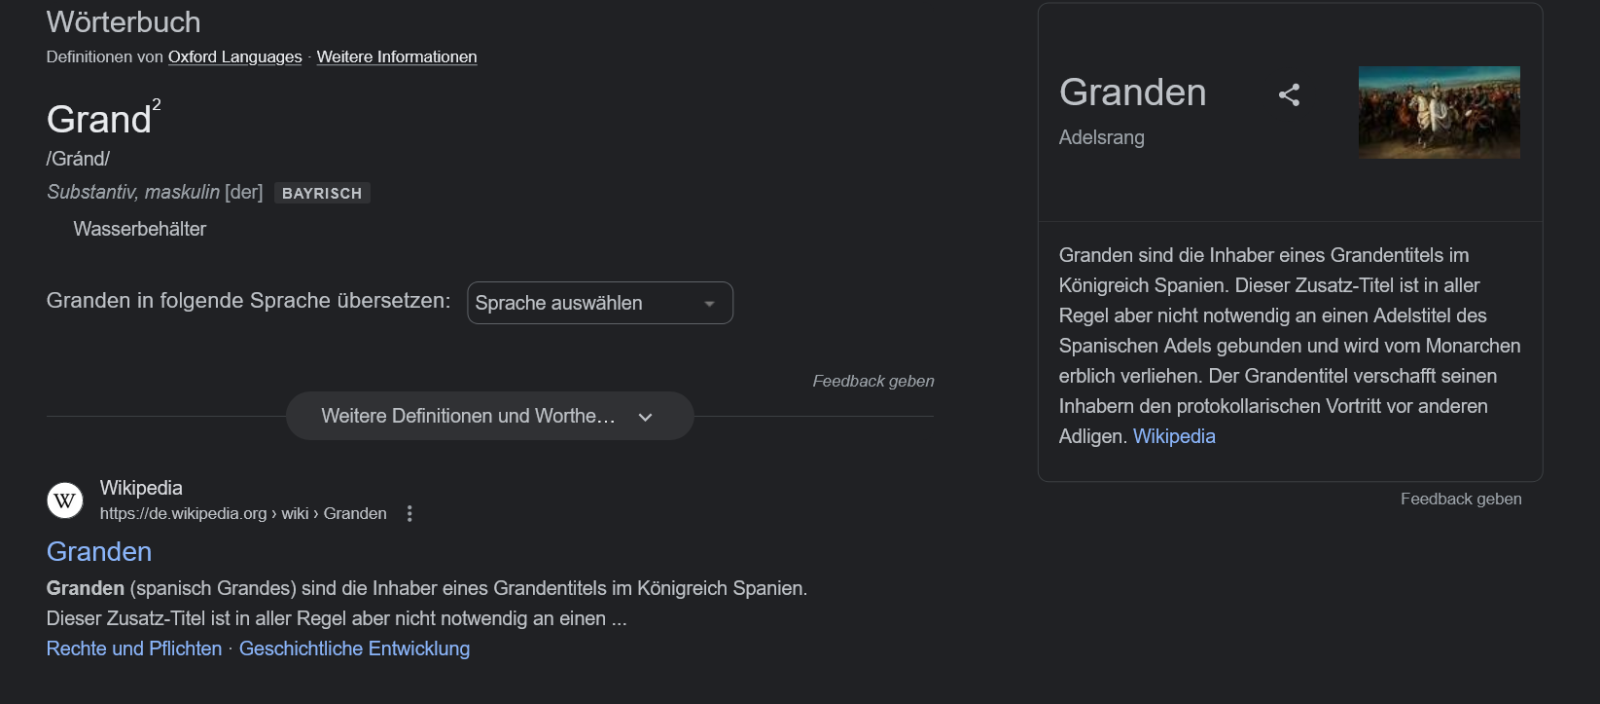The width and height of the screenshot is (1600, 704).
Task: Click Feedback geben under the dictionary box
Action: click(x=873, y=381)
